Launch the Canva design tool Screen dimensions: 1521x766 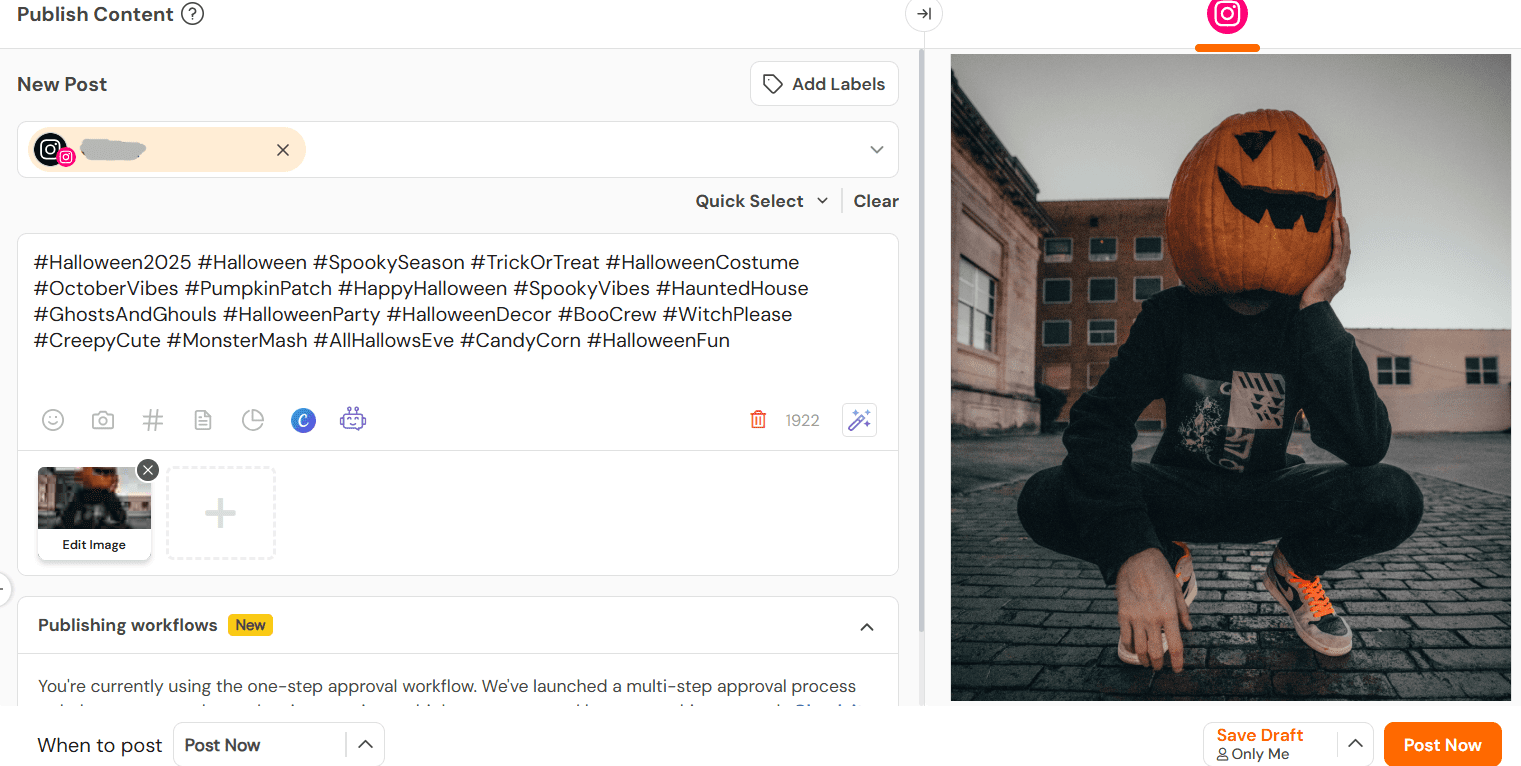pos(303,420)
